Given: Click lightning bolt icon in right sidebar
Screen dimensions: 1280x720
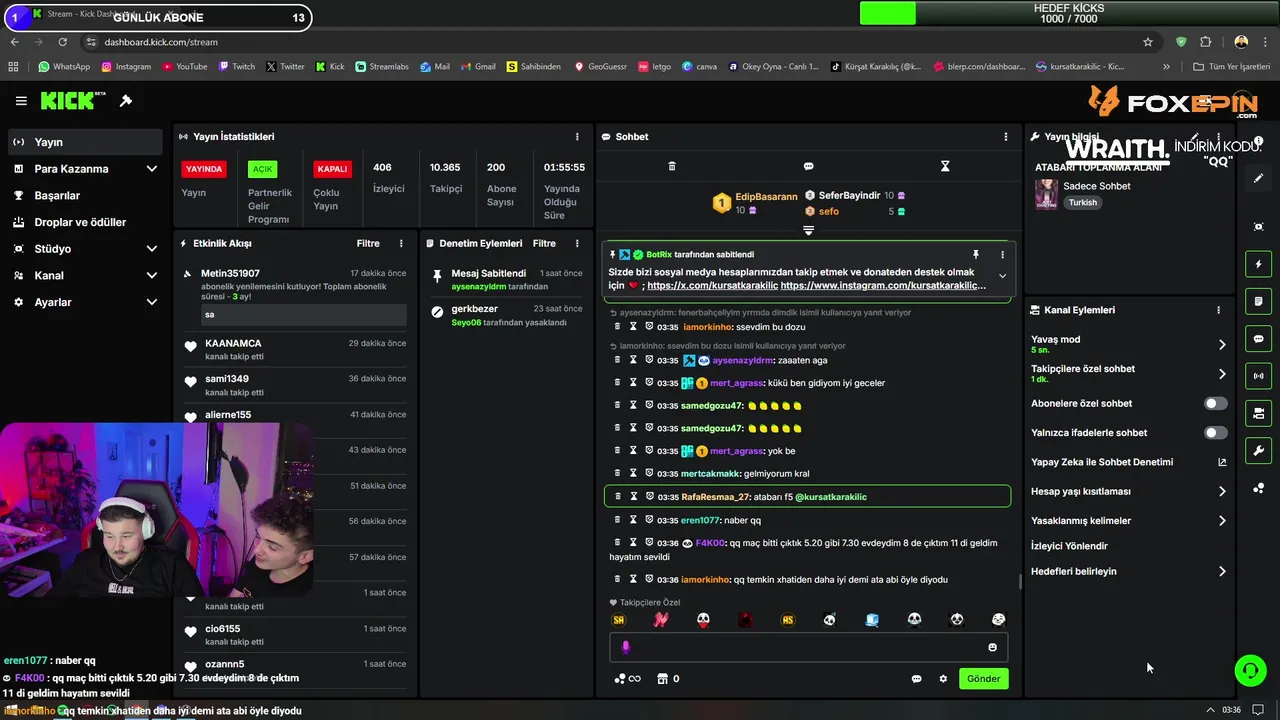Looking at the screenshot, I should [1259, 264].
